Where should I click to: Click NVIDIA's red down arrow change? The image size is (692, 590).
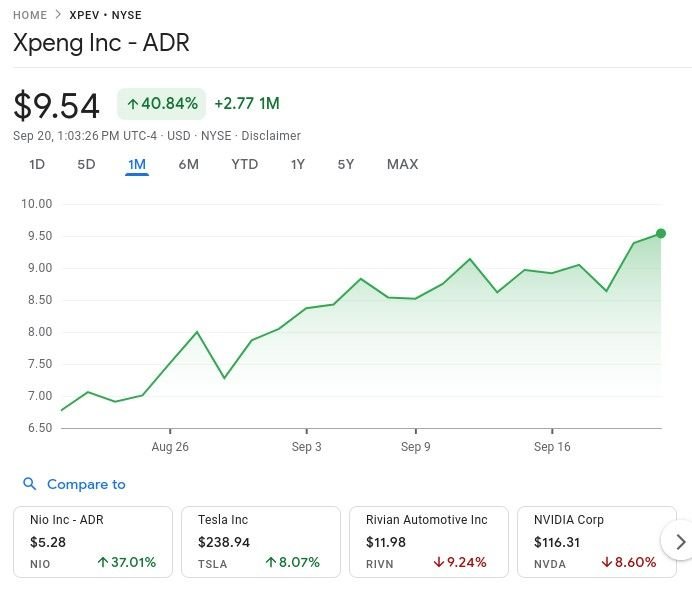[628, 562]
